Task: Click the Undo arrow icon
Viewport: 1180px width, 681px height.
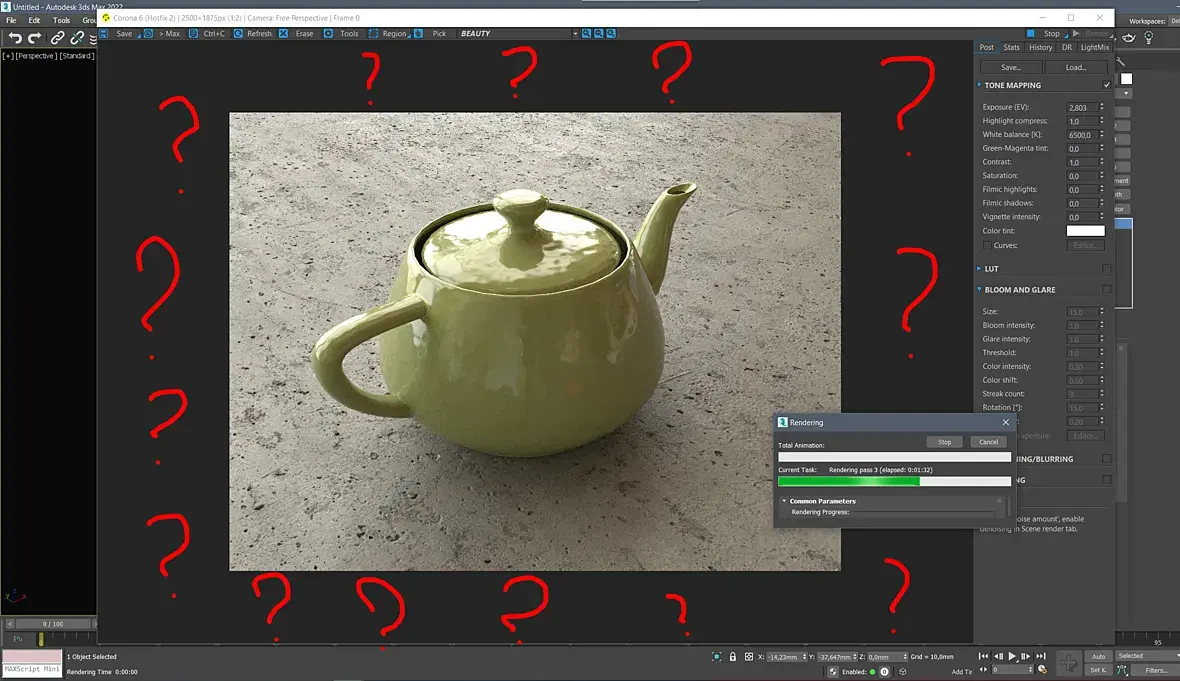Action: pyautogui.click(x=14, y=38)
